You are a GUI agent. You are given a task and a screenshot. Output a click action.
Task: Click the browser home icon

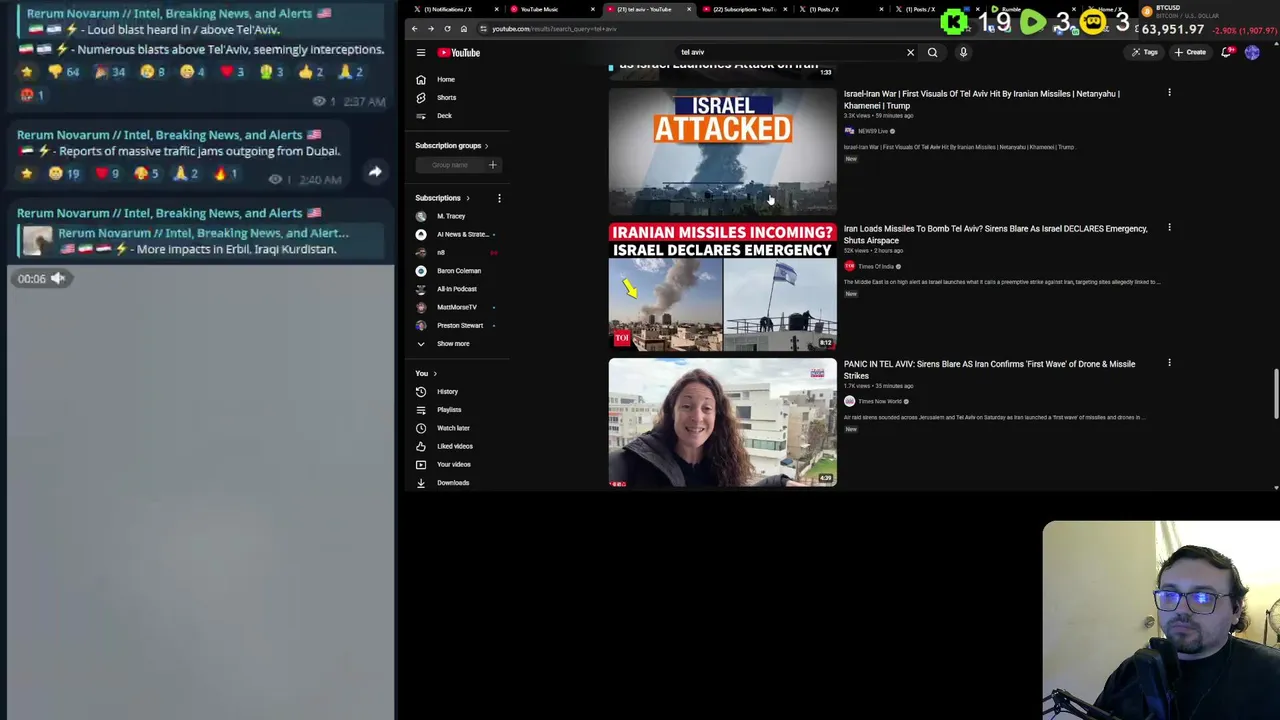tap(464, 28)
